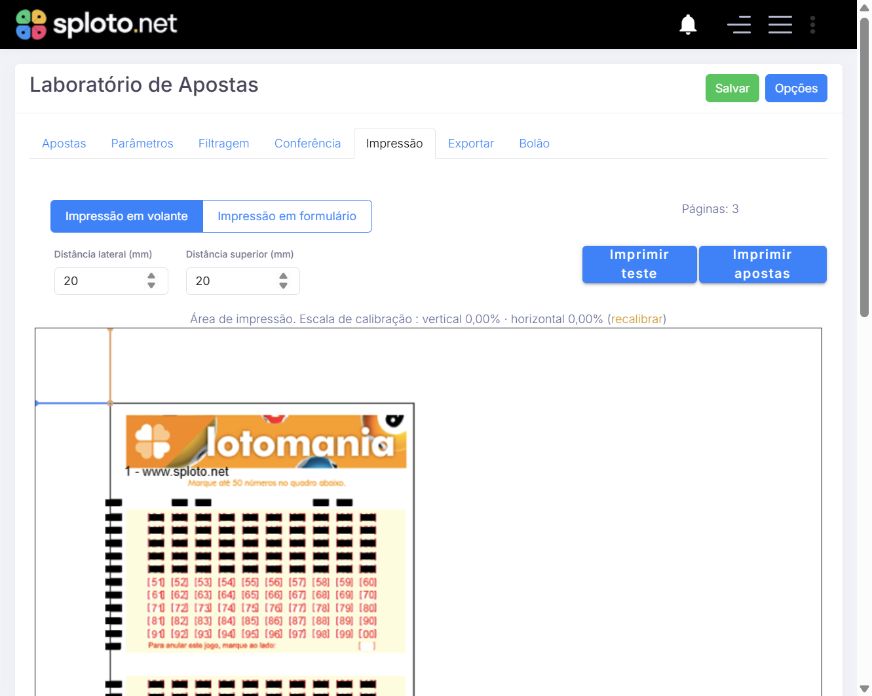Click the '1 - www.sploto.net' preview text
Viewport: 872px width, 696px height.
177,472
